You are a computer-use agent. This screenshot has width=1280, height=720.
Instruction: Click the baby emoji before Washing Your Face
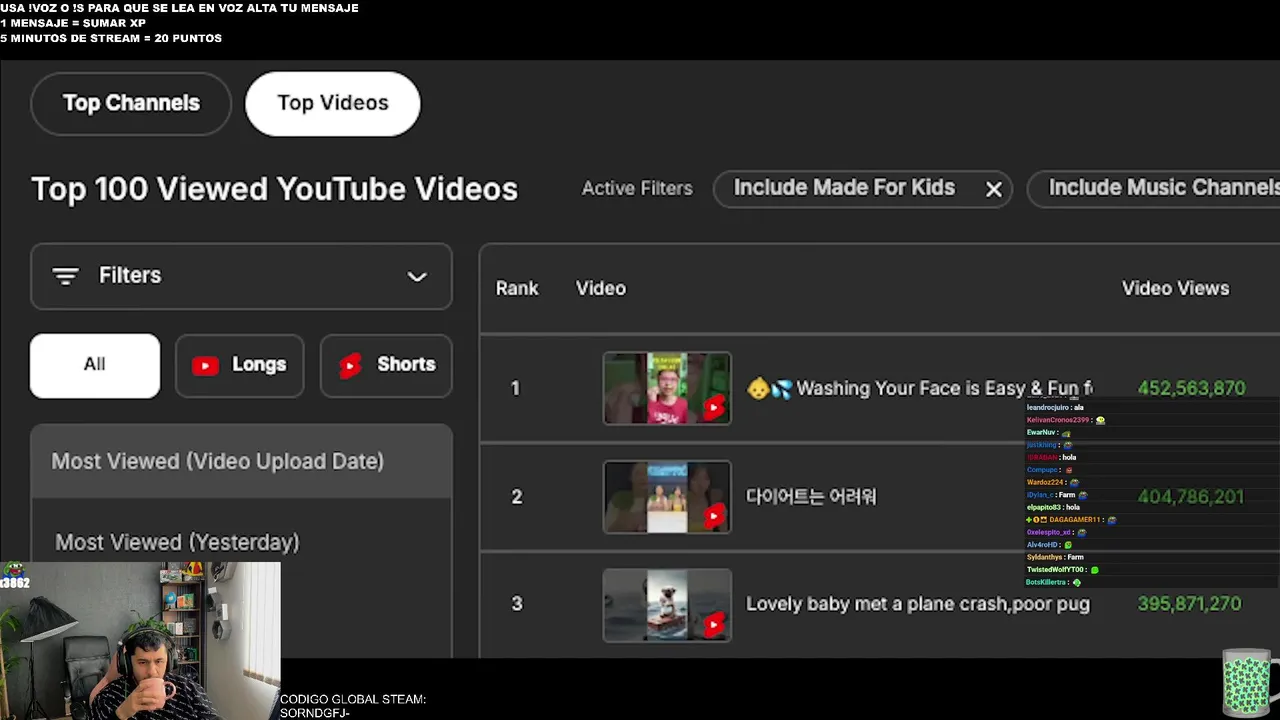(x=758, y=388)
